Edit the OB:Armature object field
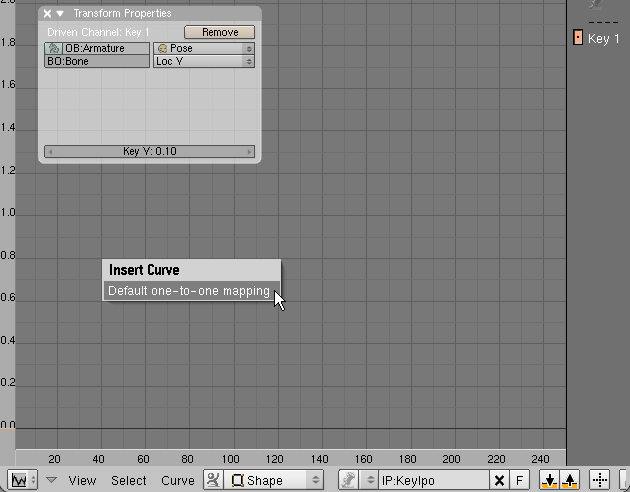 tap(106, 48)
